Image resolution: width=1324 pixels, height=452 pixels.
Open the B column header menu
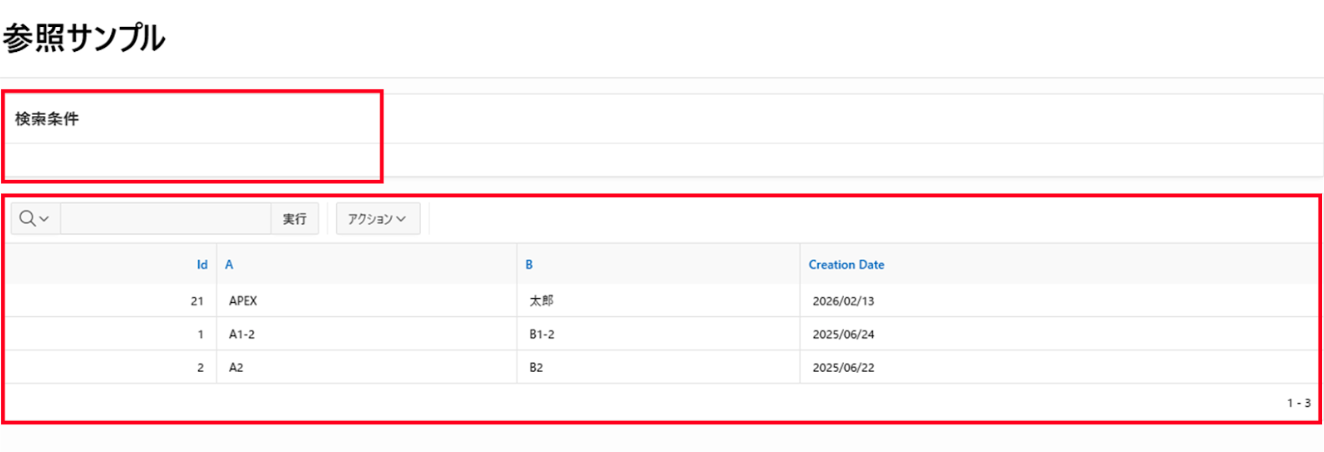tap(530, 265)
